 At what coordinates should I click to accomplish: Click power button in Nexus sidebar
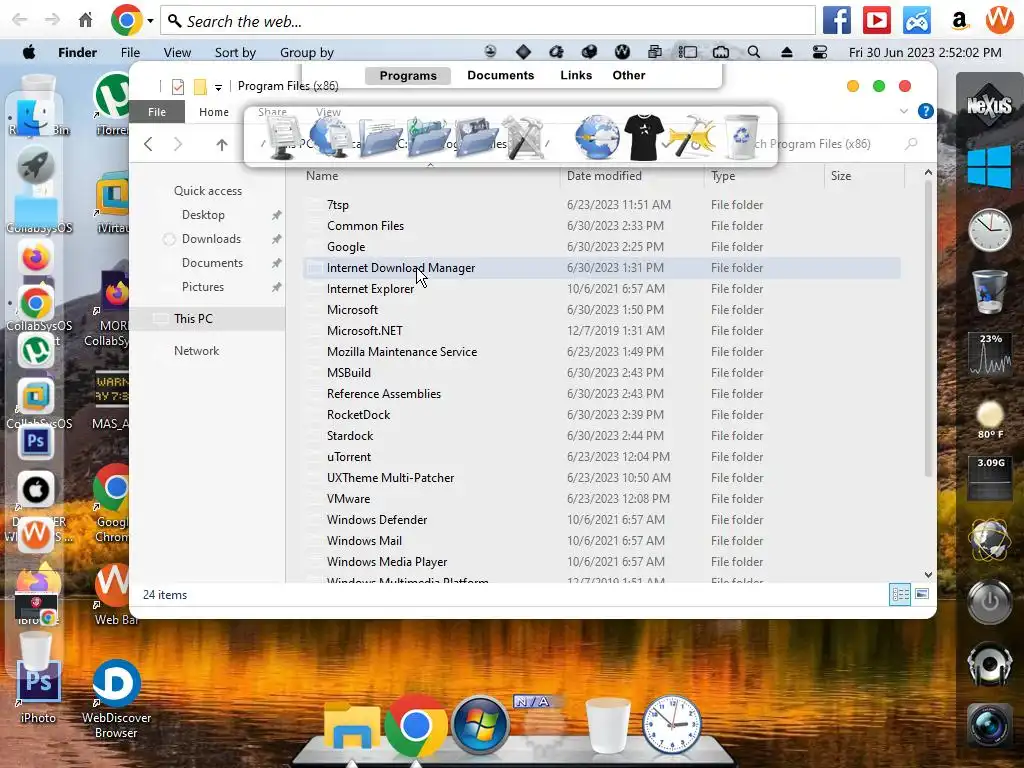tap(990, 601)
